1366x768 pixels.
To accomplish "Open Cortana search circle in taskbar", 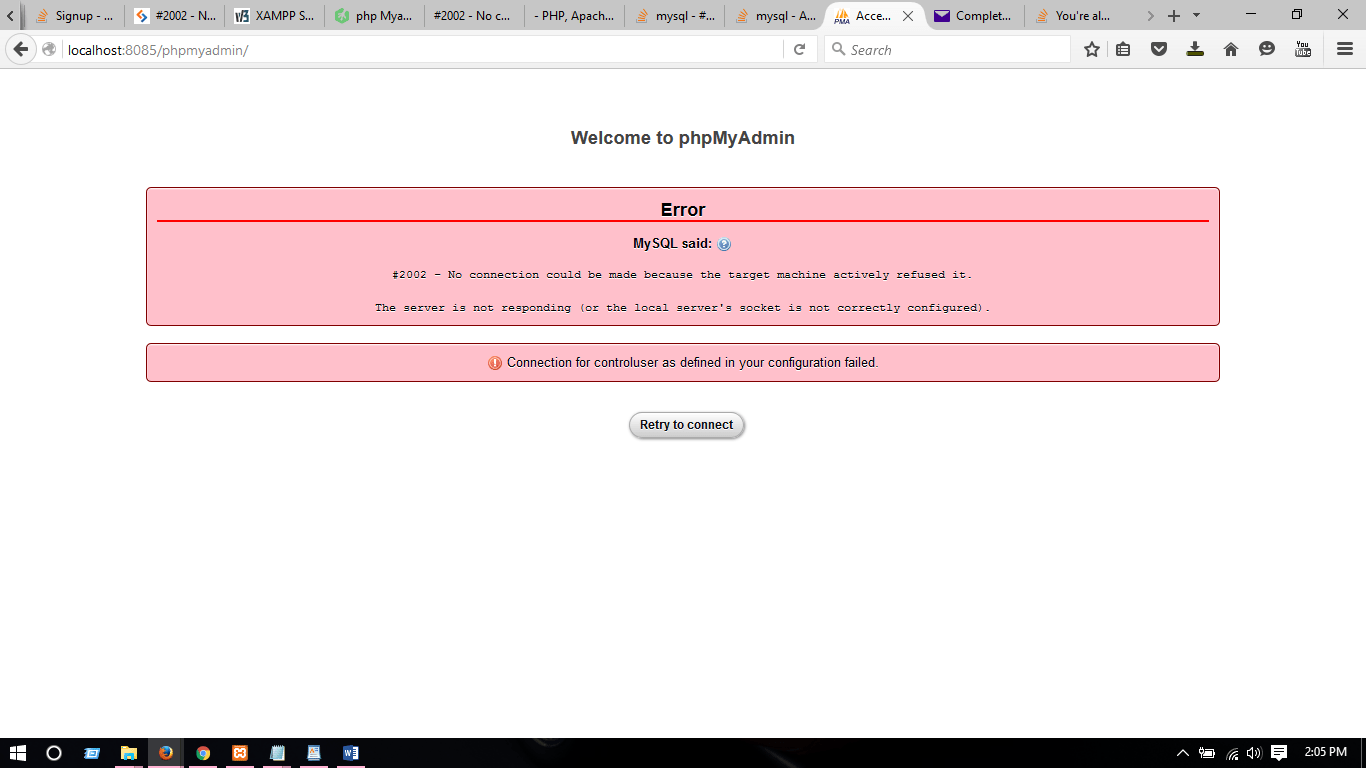I will click(x=54, y=753).
